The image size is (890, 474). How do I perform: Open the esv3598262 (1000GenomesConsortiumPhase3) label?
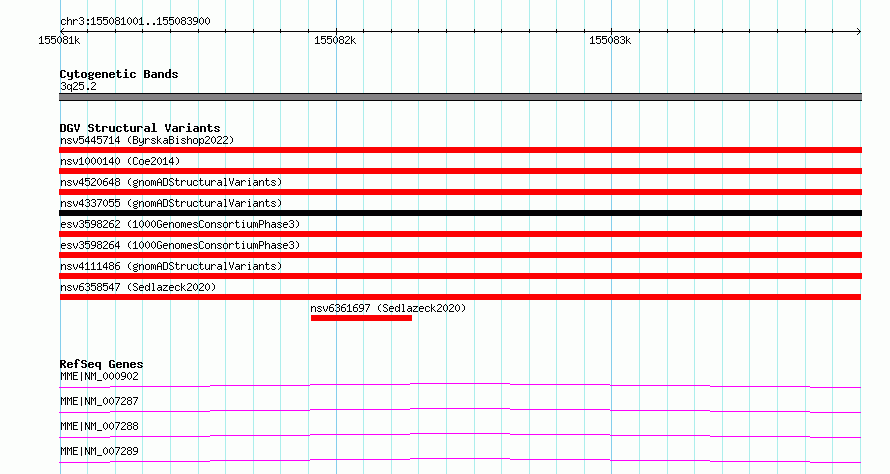tap(180, 224)
